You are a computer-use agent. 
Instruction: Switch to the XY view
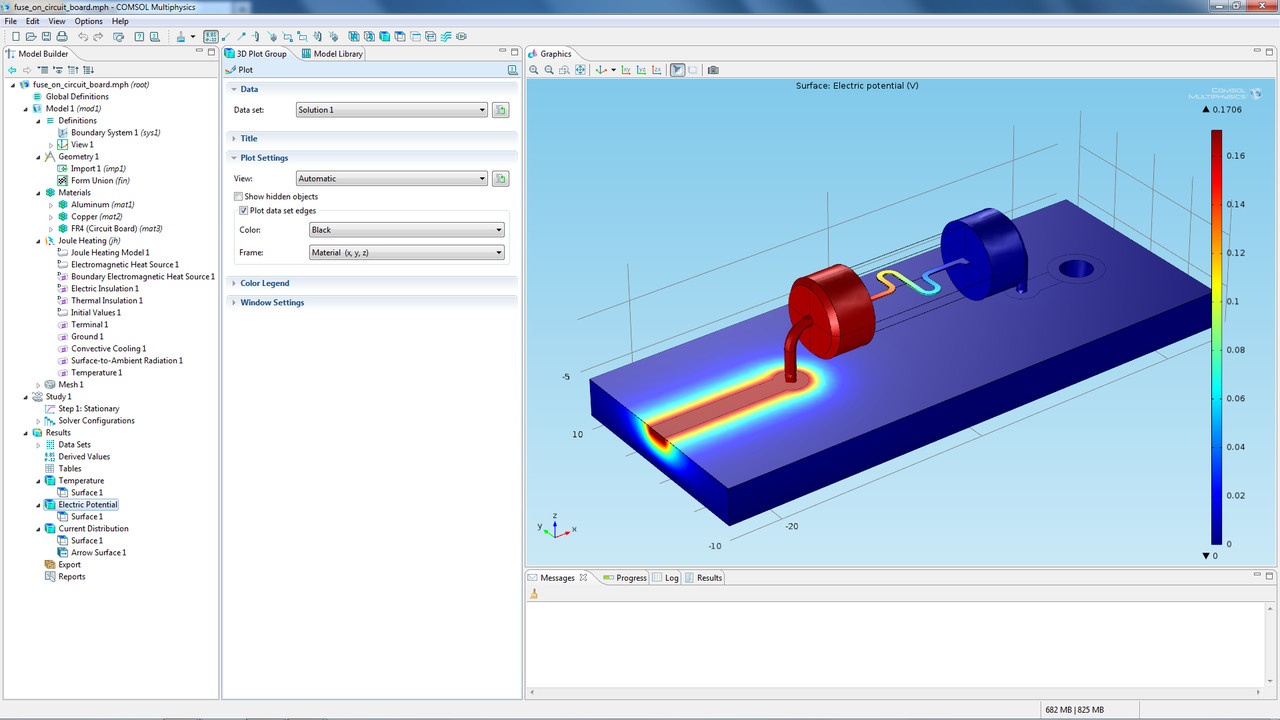tap(626, 70)
